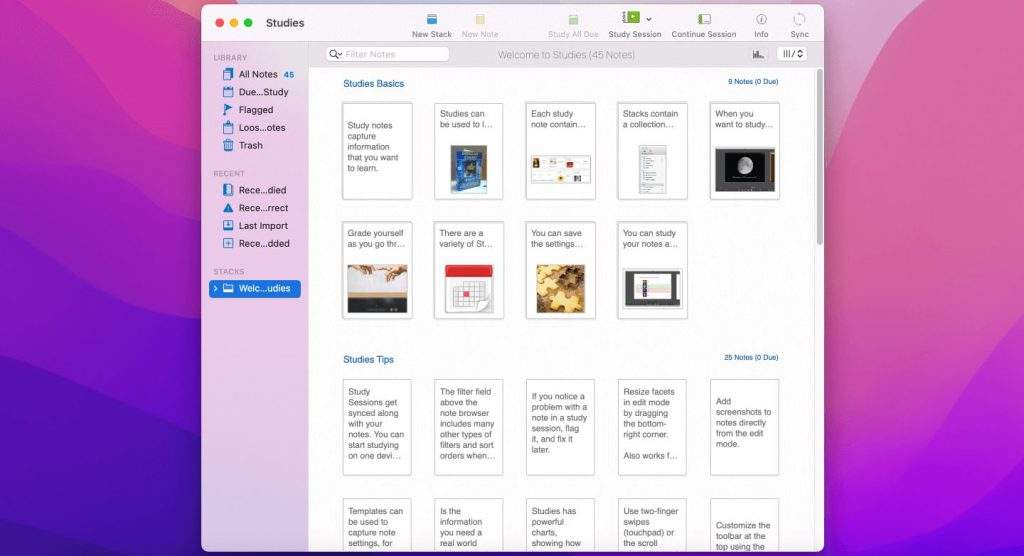The width and height of the screenshot is (1024, 556).
Task: Start a Study Session from toolbar
Action: pyautogui.click(x=632, y=19)
